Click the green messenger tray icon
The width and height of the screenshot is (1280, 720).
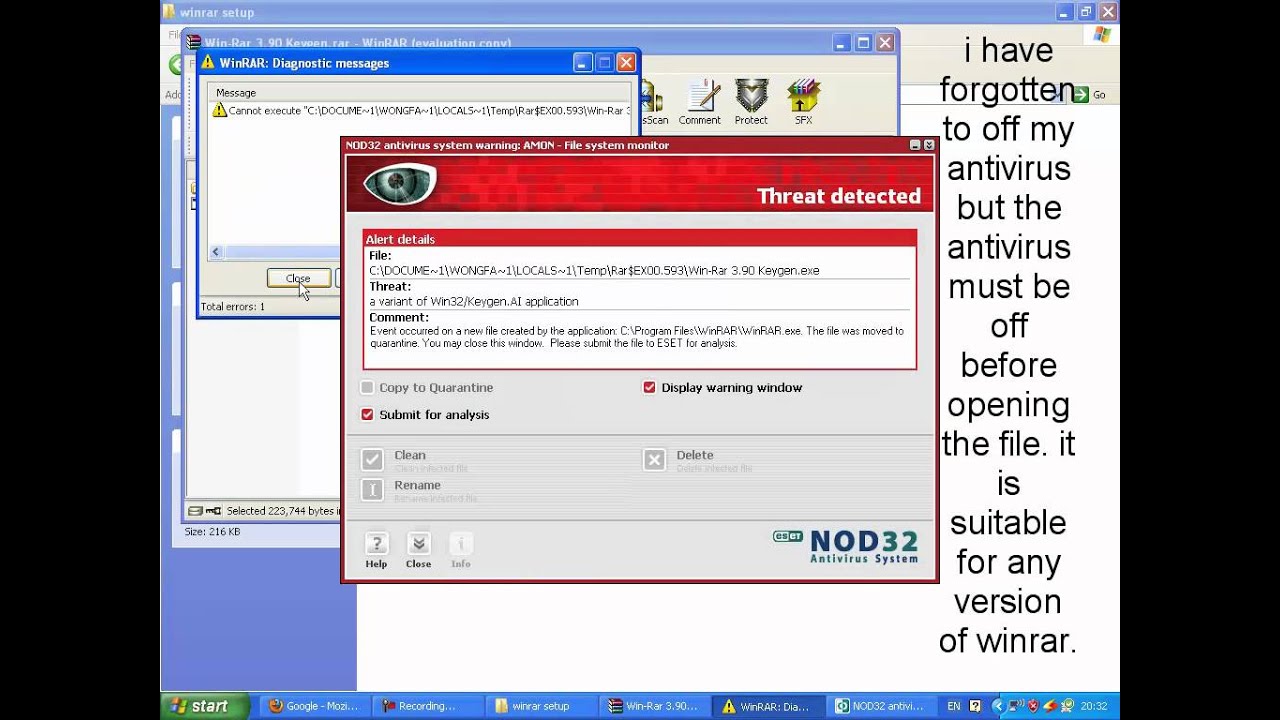pyautogui.click(x=1068, y=706)
